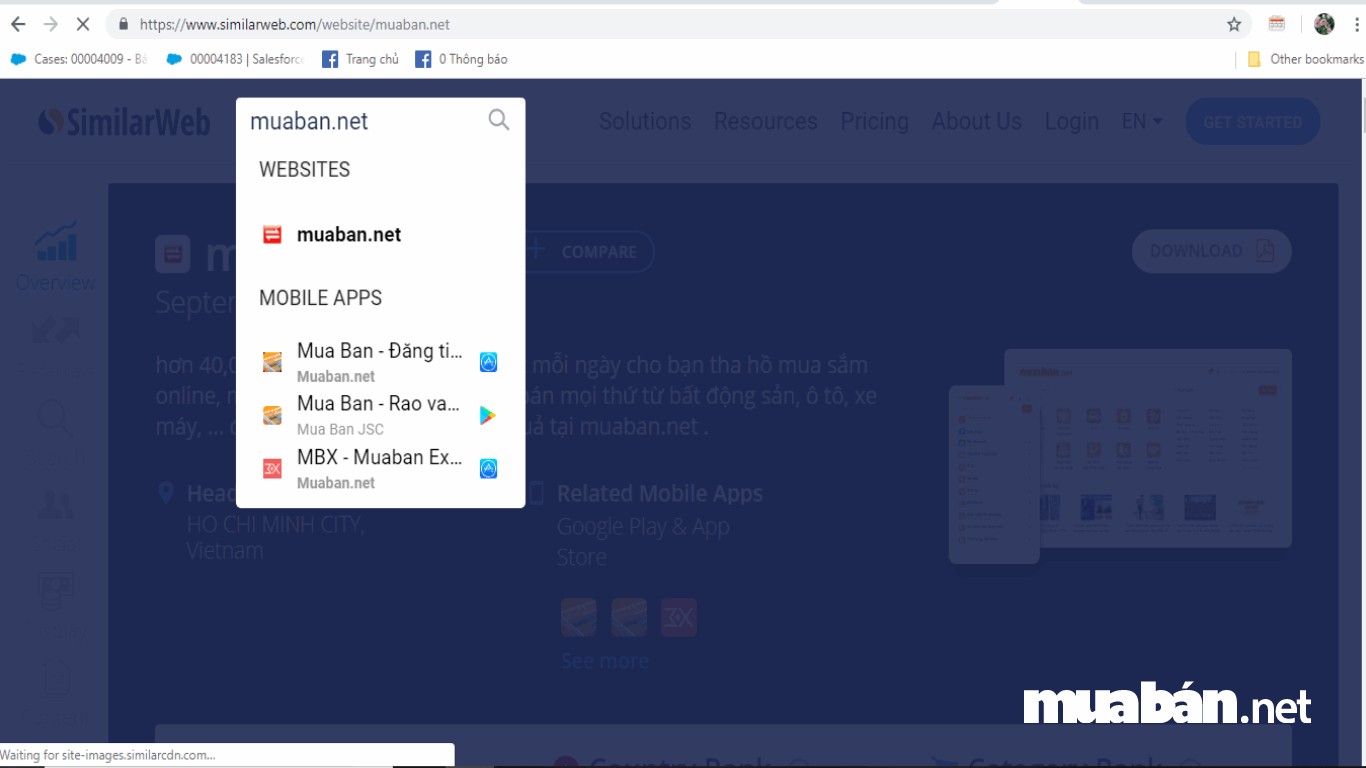Select muaban.net website suggestion
This screenshot has height=768, width=1366.
coord(380,235)
